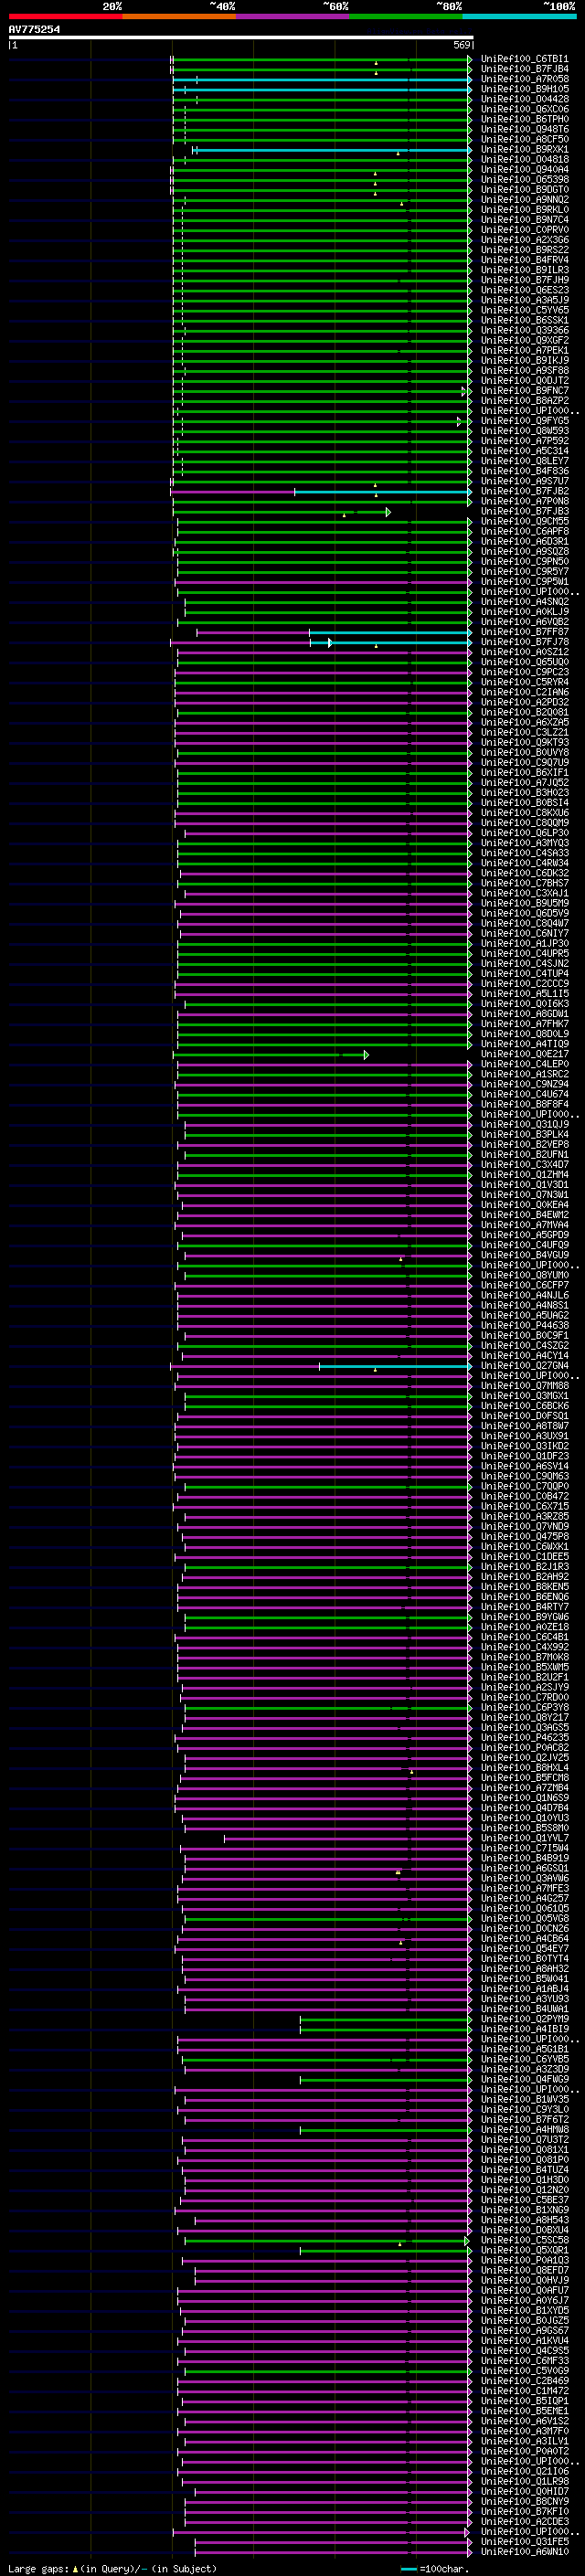Select label UniRef100_Q9CM55
This screenshot has width=585, height=2576.
(525, 521)
